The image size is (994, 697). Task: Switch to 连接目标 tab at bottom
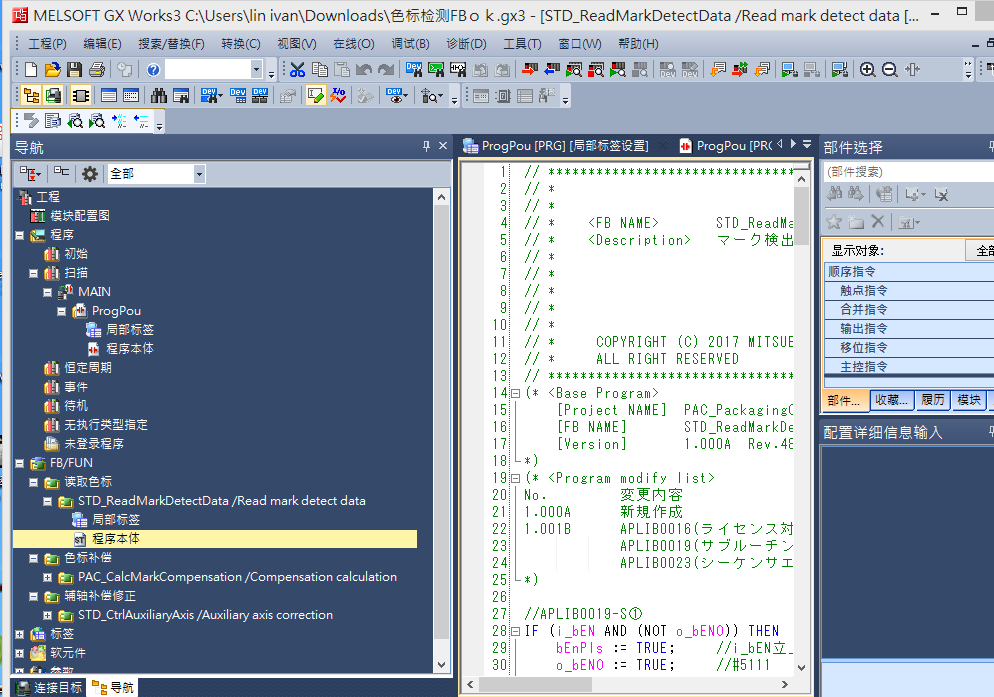click(46, 687)
